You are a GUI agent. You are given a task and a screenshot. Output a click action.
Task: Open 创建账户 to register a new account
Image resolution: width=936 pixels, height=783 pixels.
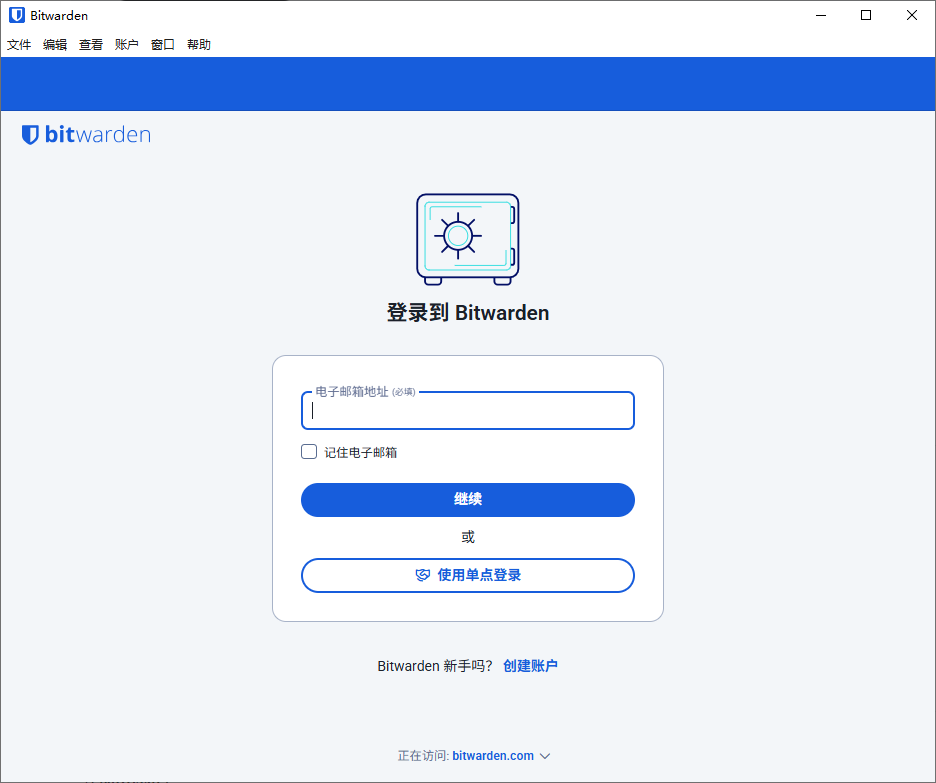pos(531,665)
